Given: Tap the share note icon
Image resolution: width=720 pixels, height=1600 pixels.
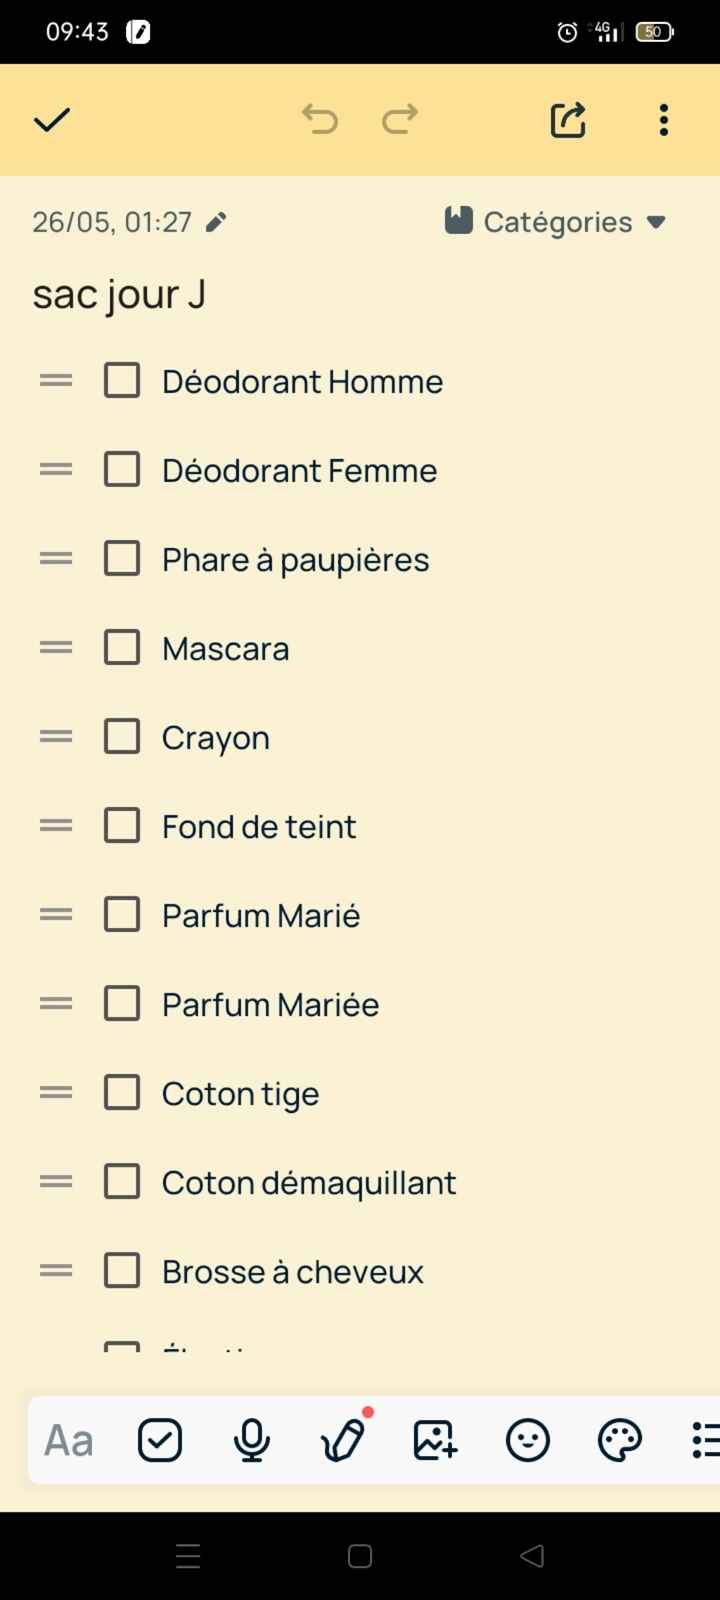Looking at the screenshot, I should tap(567, 119).
